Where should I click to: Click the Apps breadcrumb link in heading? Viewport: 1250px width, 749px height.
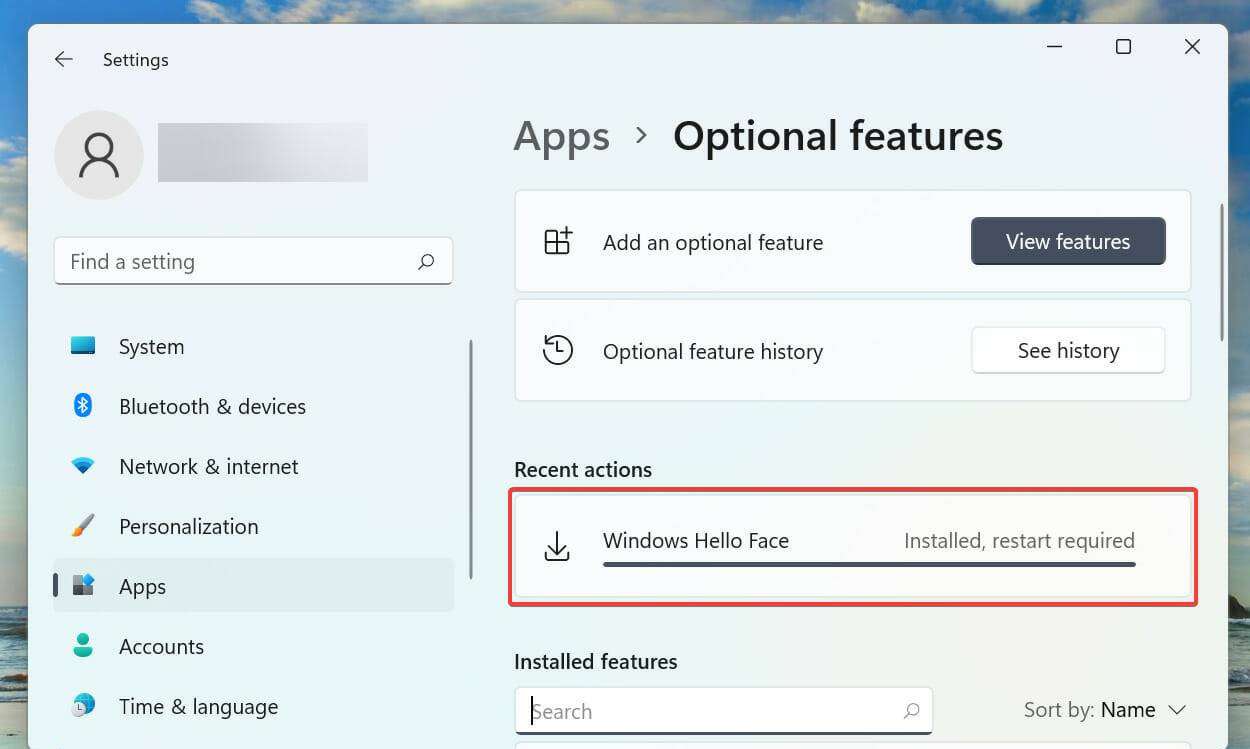(561, 137)
